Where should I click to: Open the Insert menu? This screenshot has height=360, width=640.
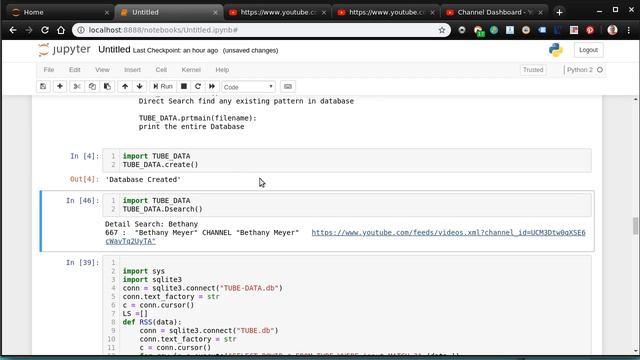tap(132, 70)
